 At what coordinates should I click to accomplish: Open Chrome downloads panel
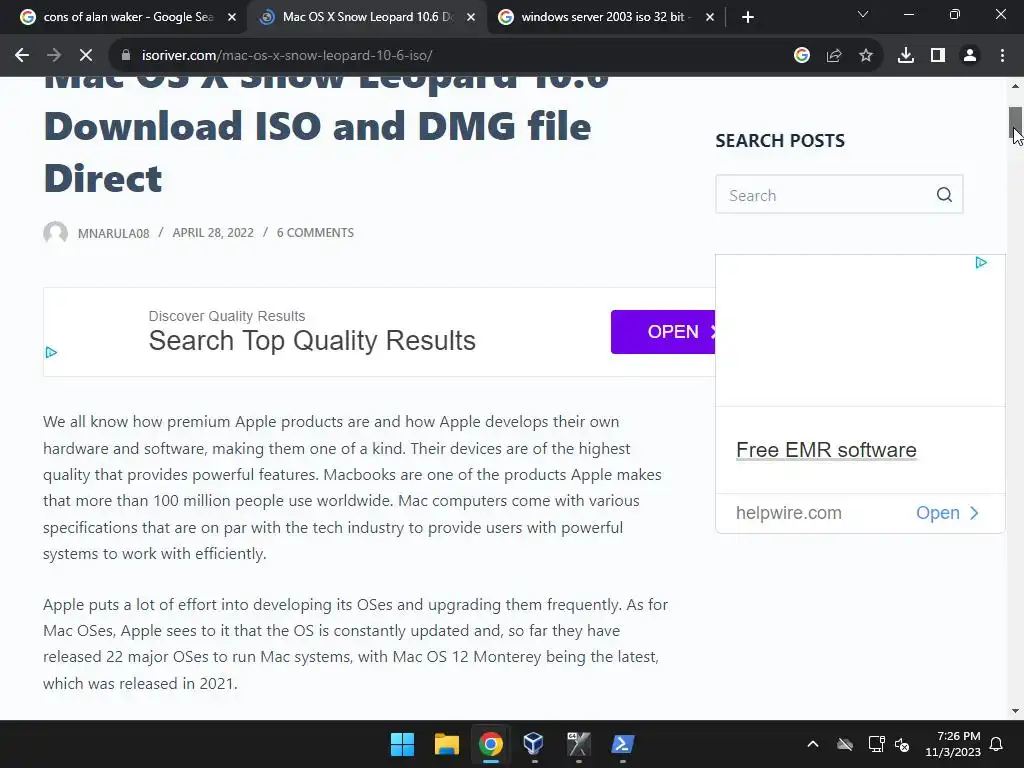pyautogui.click(x=906, y=56)
